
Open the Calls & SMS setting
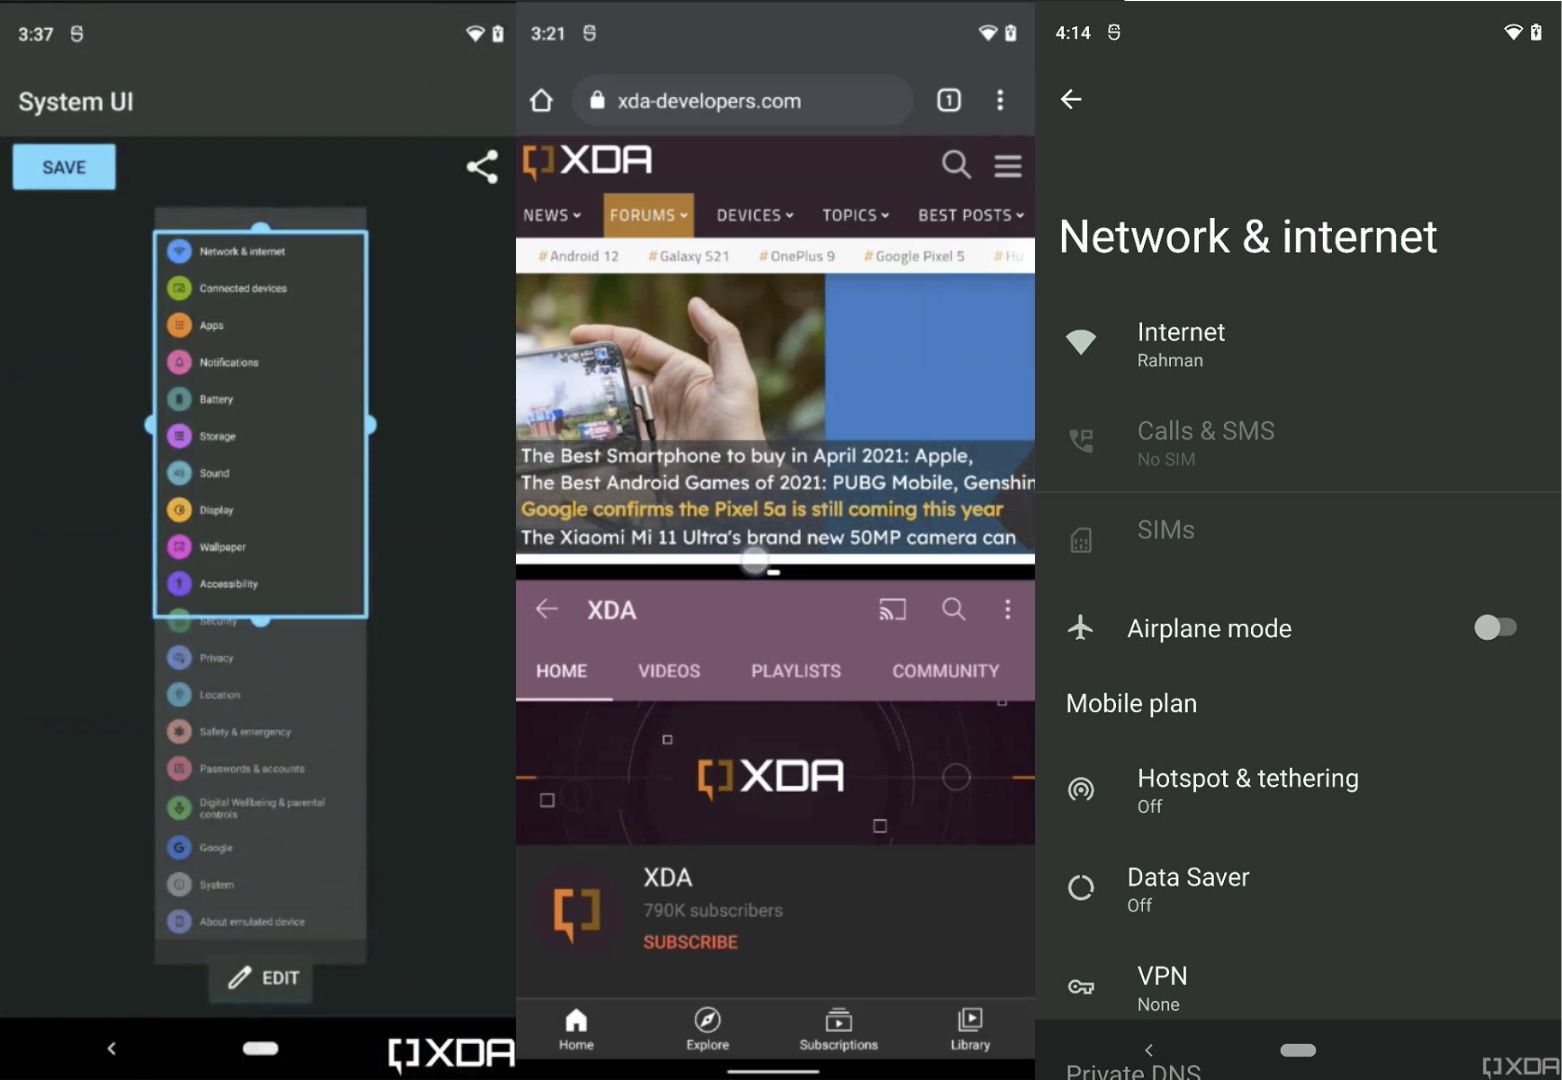tap(1298, 442)
